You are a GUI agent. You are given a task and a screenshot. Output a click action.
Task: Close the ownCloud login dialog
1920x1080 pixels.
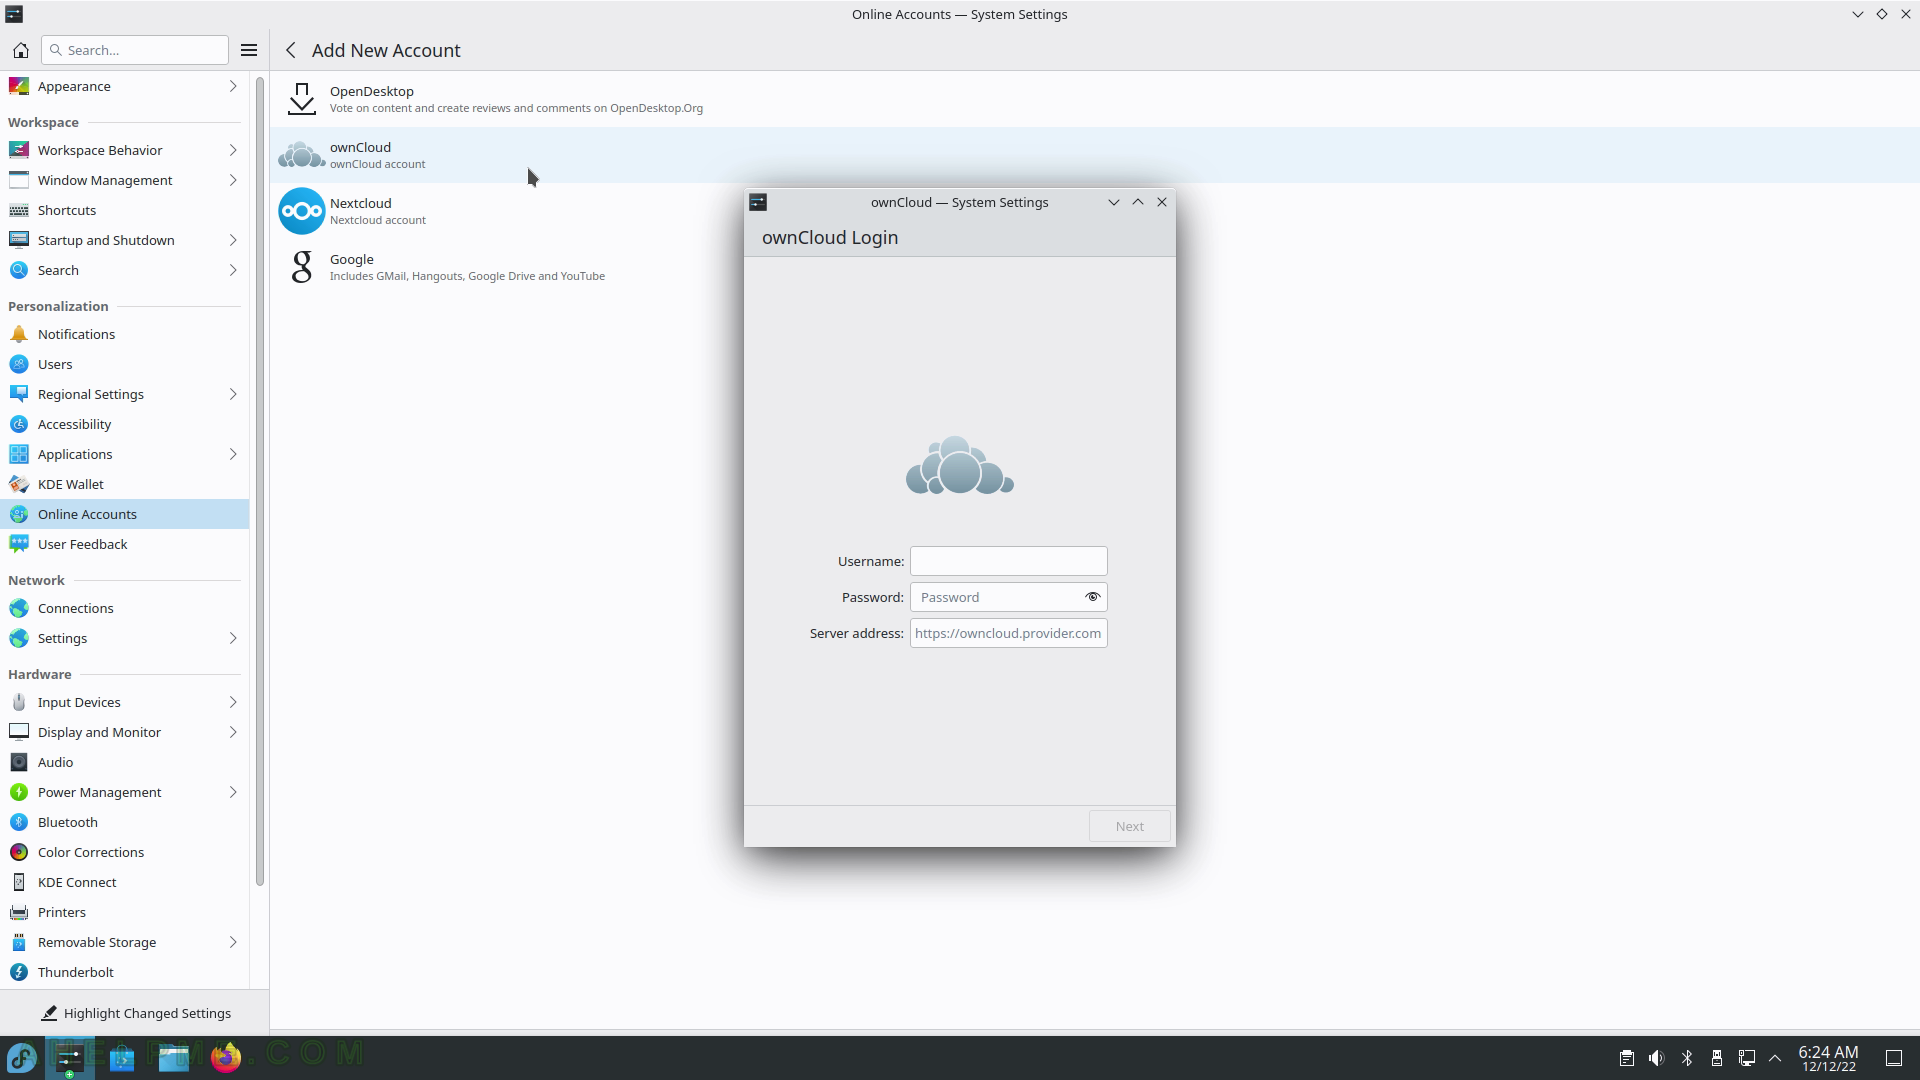[1162, 202]
